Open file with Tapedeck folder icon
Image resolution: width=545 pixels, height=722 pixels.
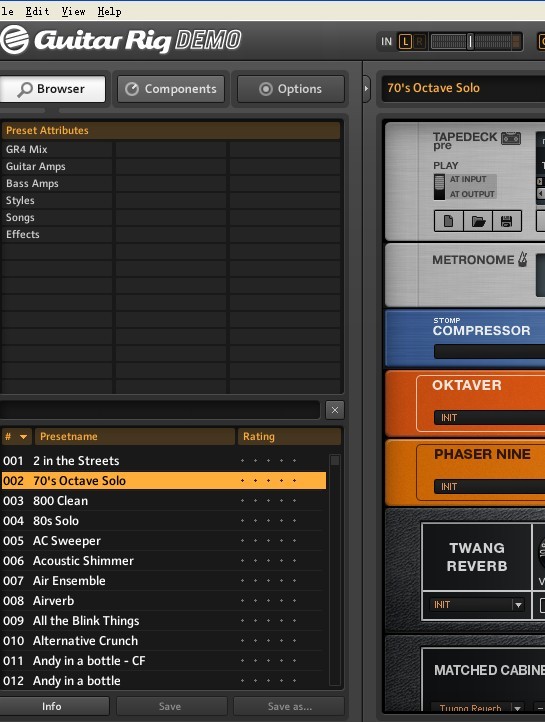tap(478, 221)
